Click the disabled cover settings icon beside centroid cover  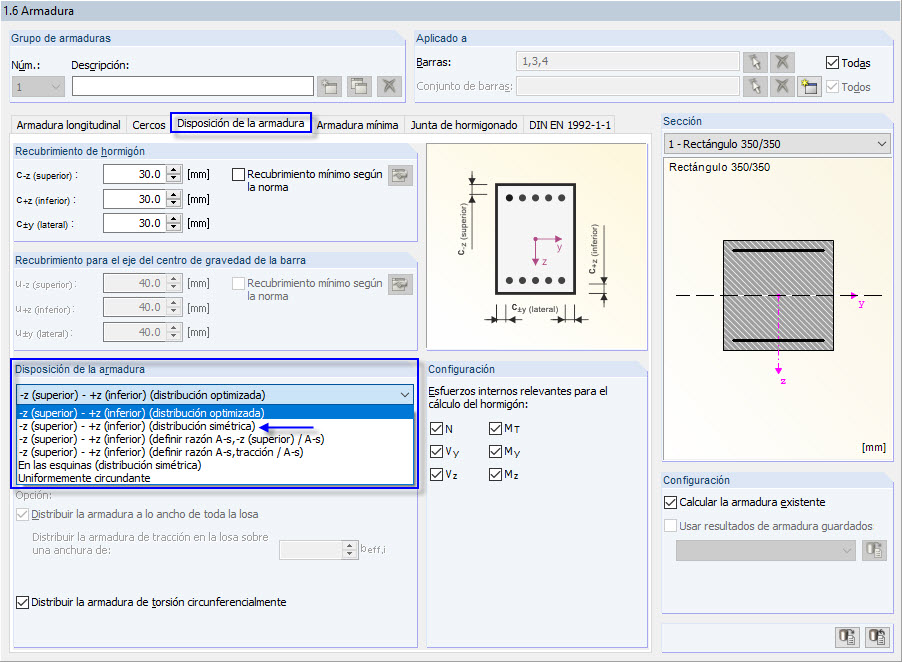[400, 284]
